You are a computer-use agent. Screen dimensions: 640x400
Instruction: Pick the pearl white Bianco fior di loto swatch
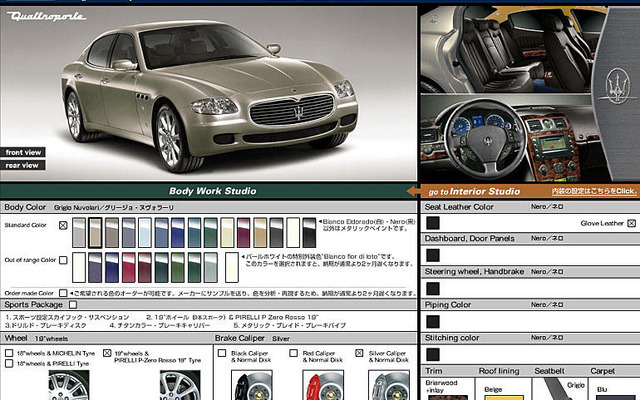[231, 267]
